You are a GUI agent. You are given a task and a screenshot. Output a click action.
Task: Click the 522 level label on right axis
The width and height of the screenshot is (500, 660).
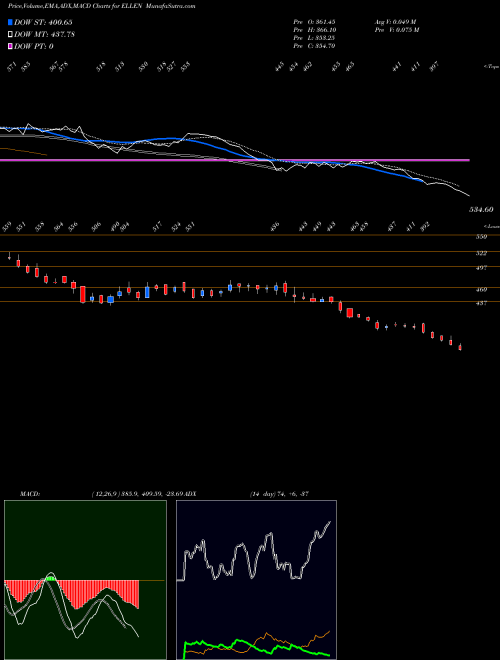coord(481,253)
